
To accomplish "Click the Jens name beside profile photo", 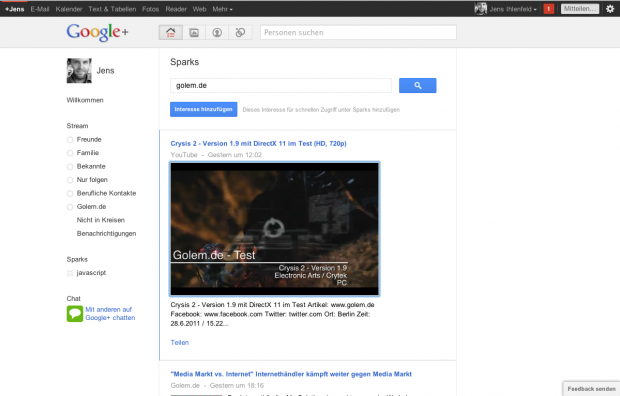I will pyautogui.click(x=106, y=71).
